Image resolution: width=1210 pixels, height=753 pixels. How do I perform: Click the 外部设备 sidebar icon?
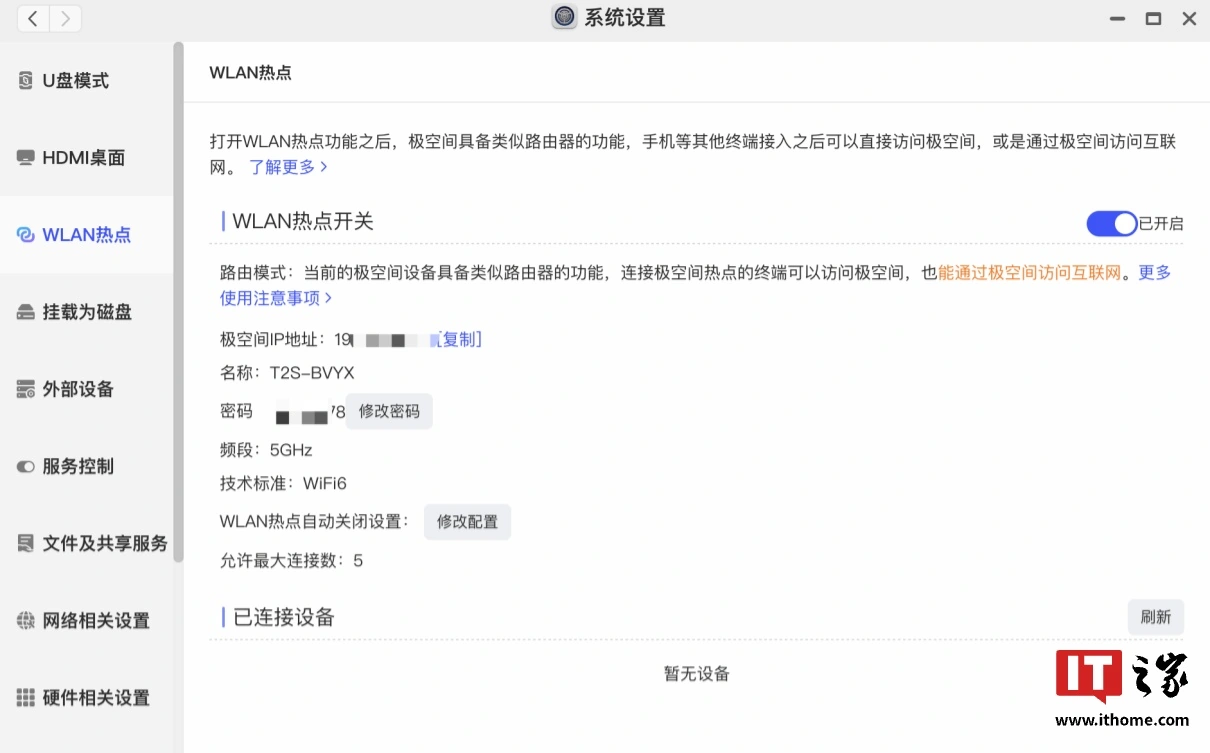26,390
